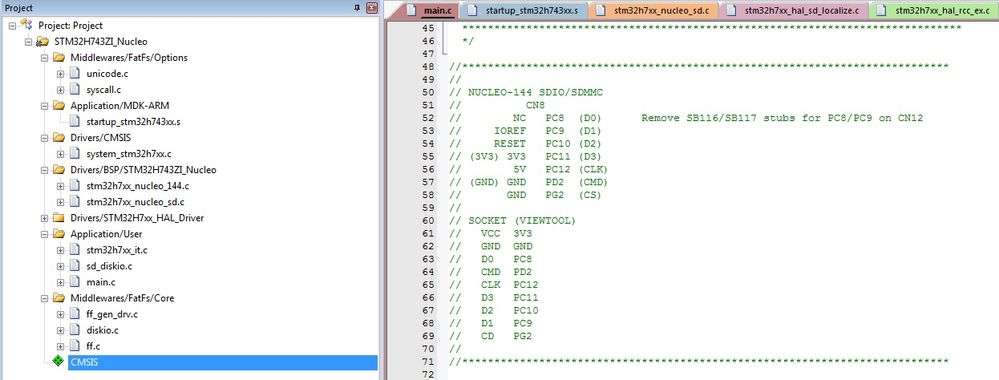Expand sd_diskio.c include dependencies
The width and height of the screenshot is (999, 380).
61,266
